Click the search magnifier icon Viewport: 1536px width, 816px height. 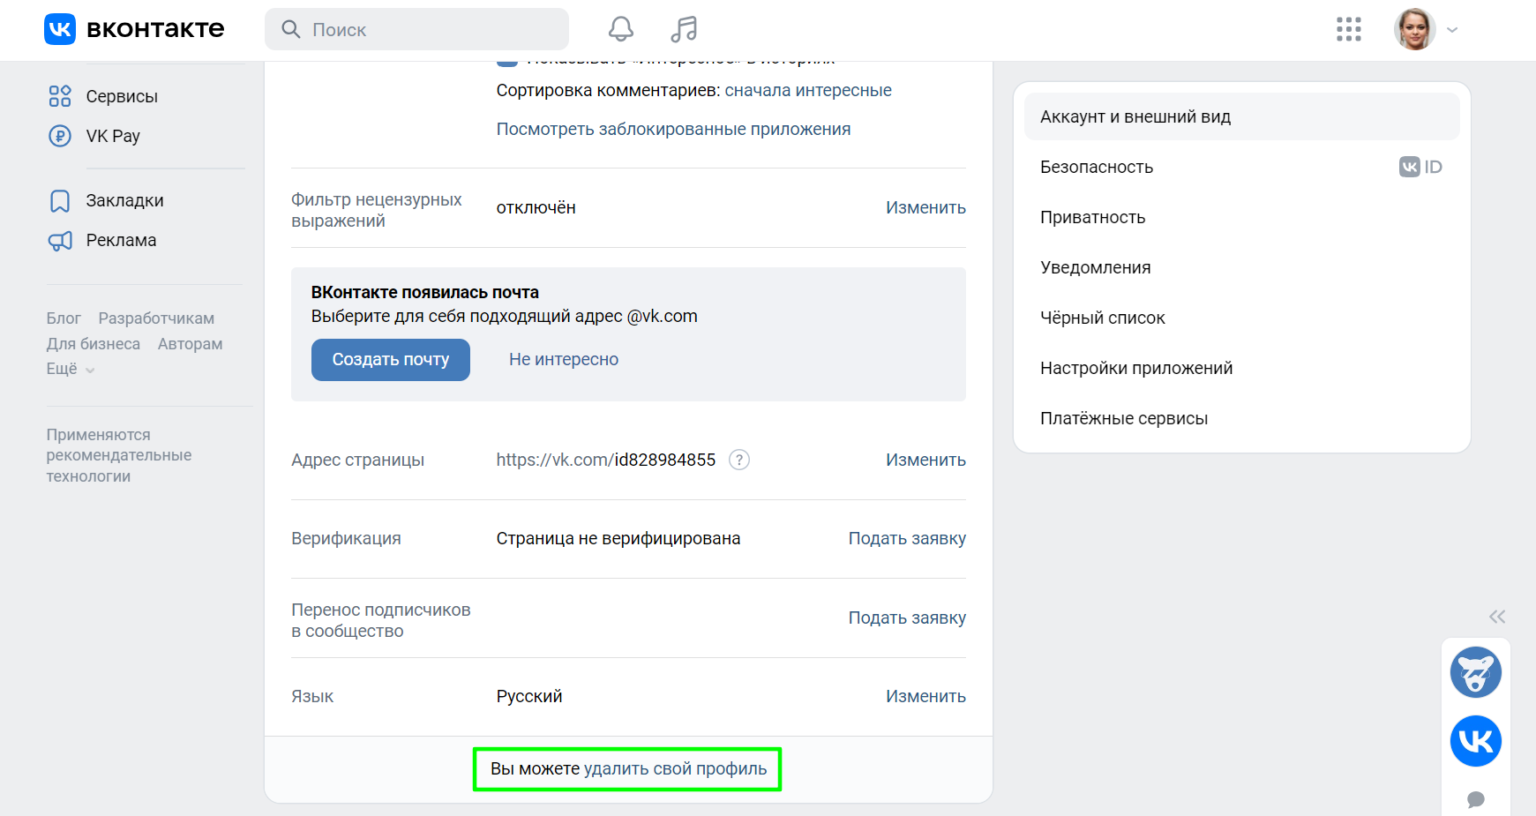pyautogui.click(x=291, y=29)
